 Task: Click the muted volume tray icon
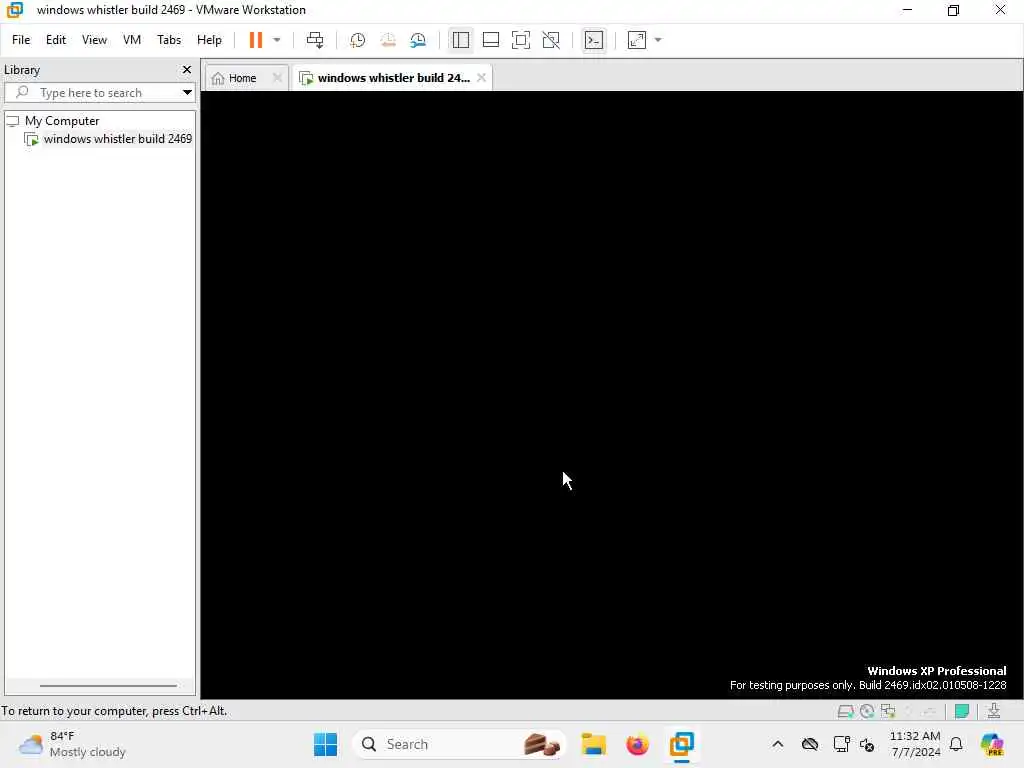867,744
